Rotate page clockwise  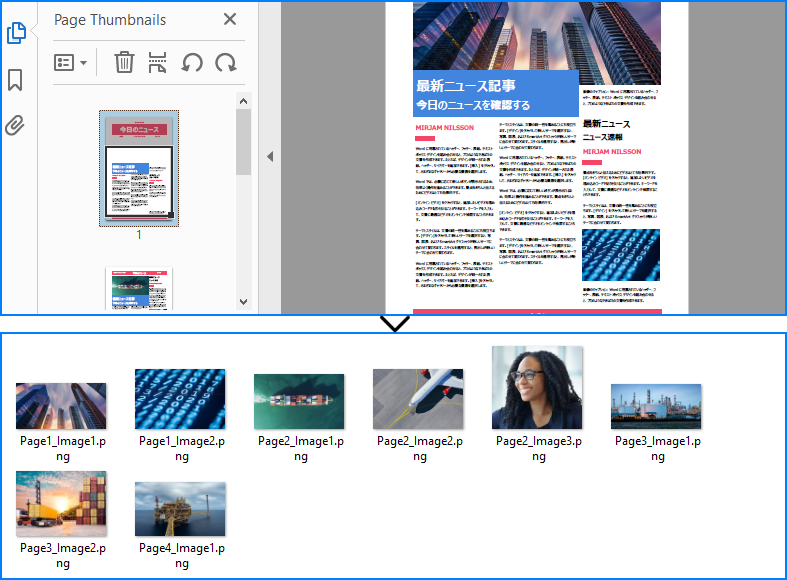click(226, 62)
